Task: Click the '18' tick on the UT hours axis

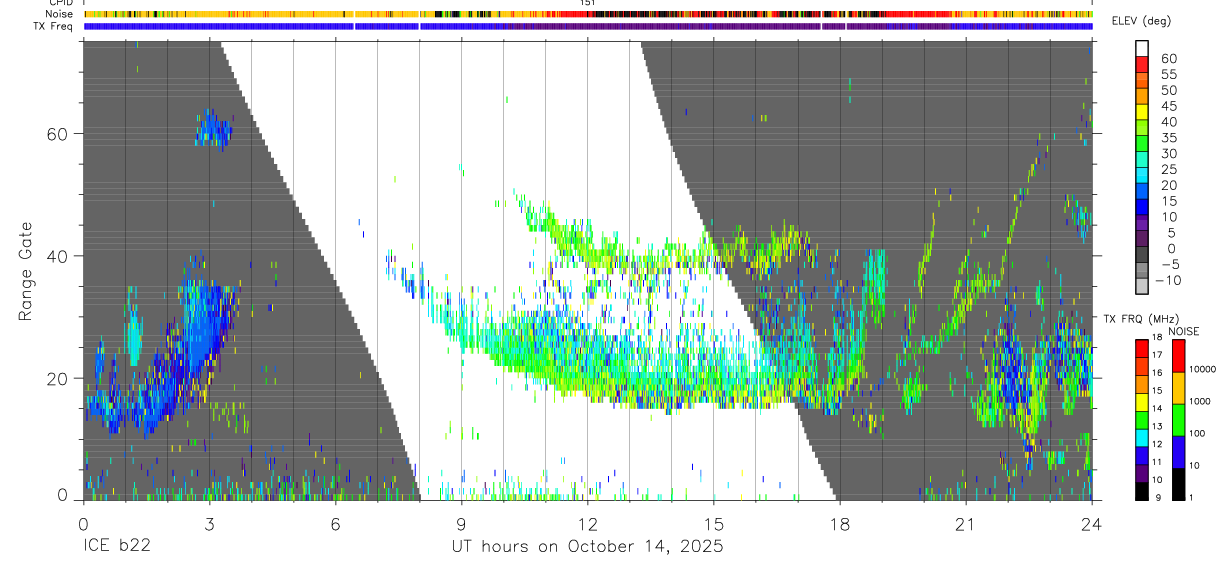Action: (x=839, y=524)
